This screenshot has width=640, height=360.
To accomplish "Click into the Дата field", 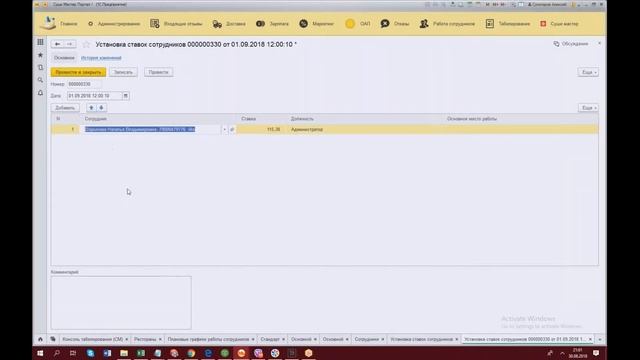I will (x=94, y=96).
